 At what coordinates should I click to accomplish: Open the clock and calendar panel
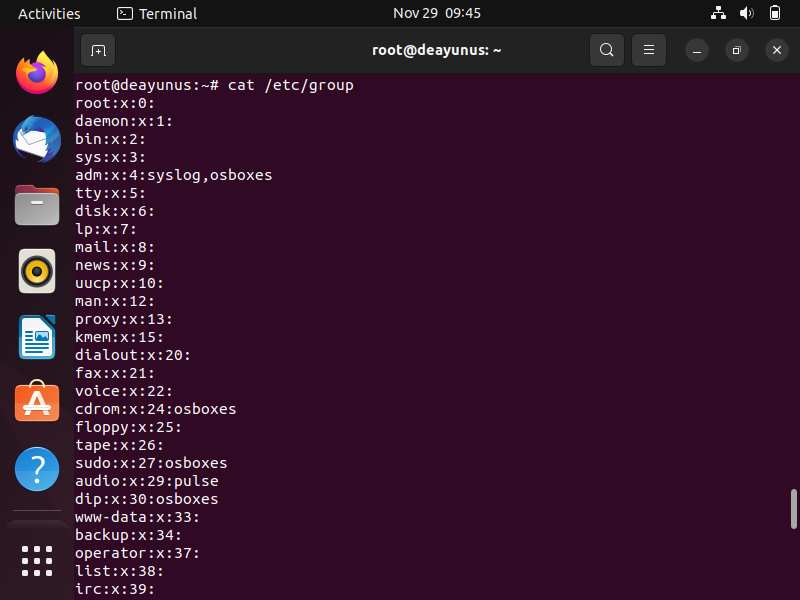(x=437, y=13)
